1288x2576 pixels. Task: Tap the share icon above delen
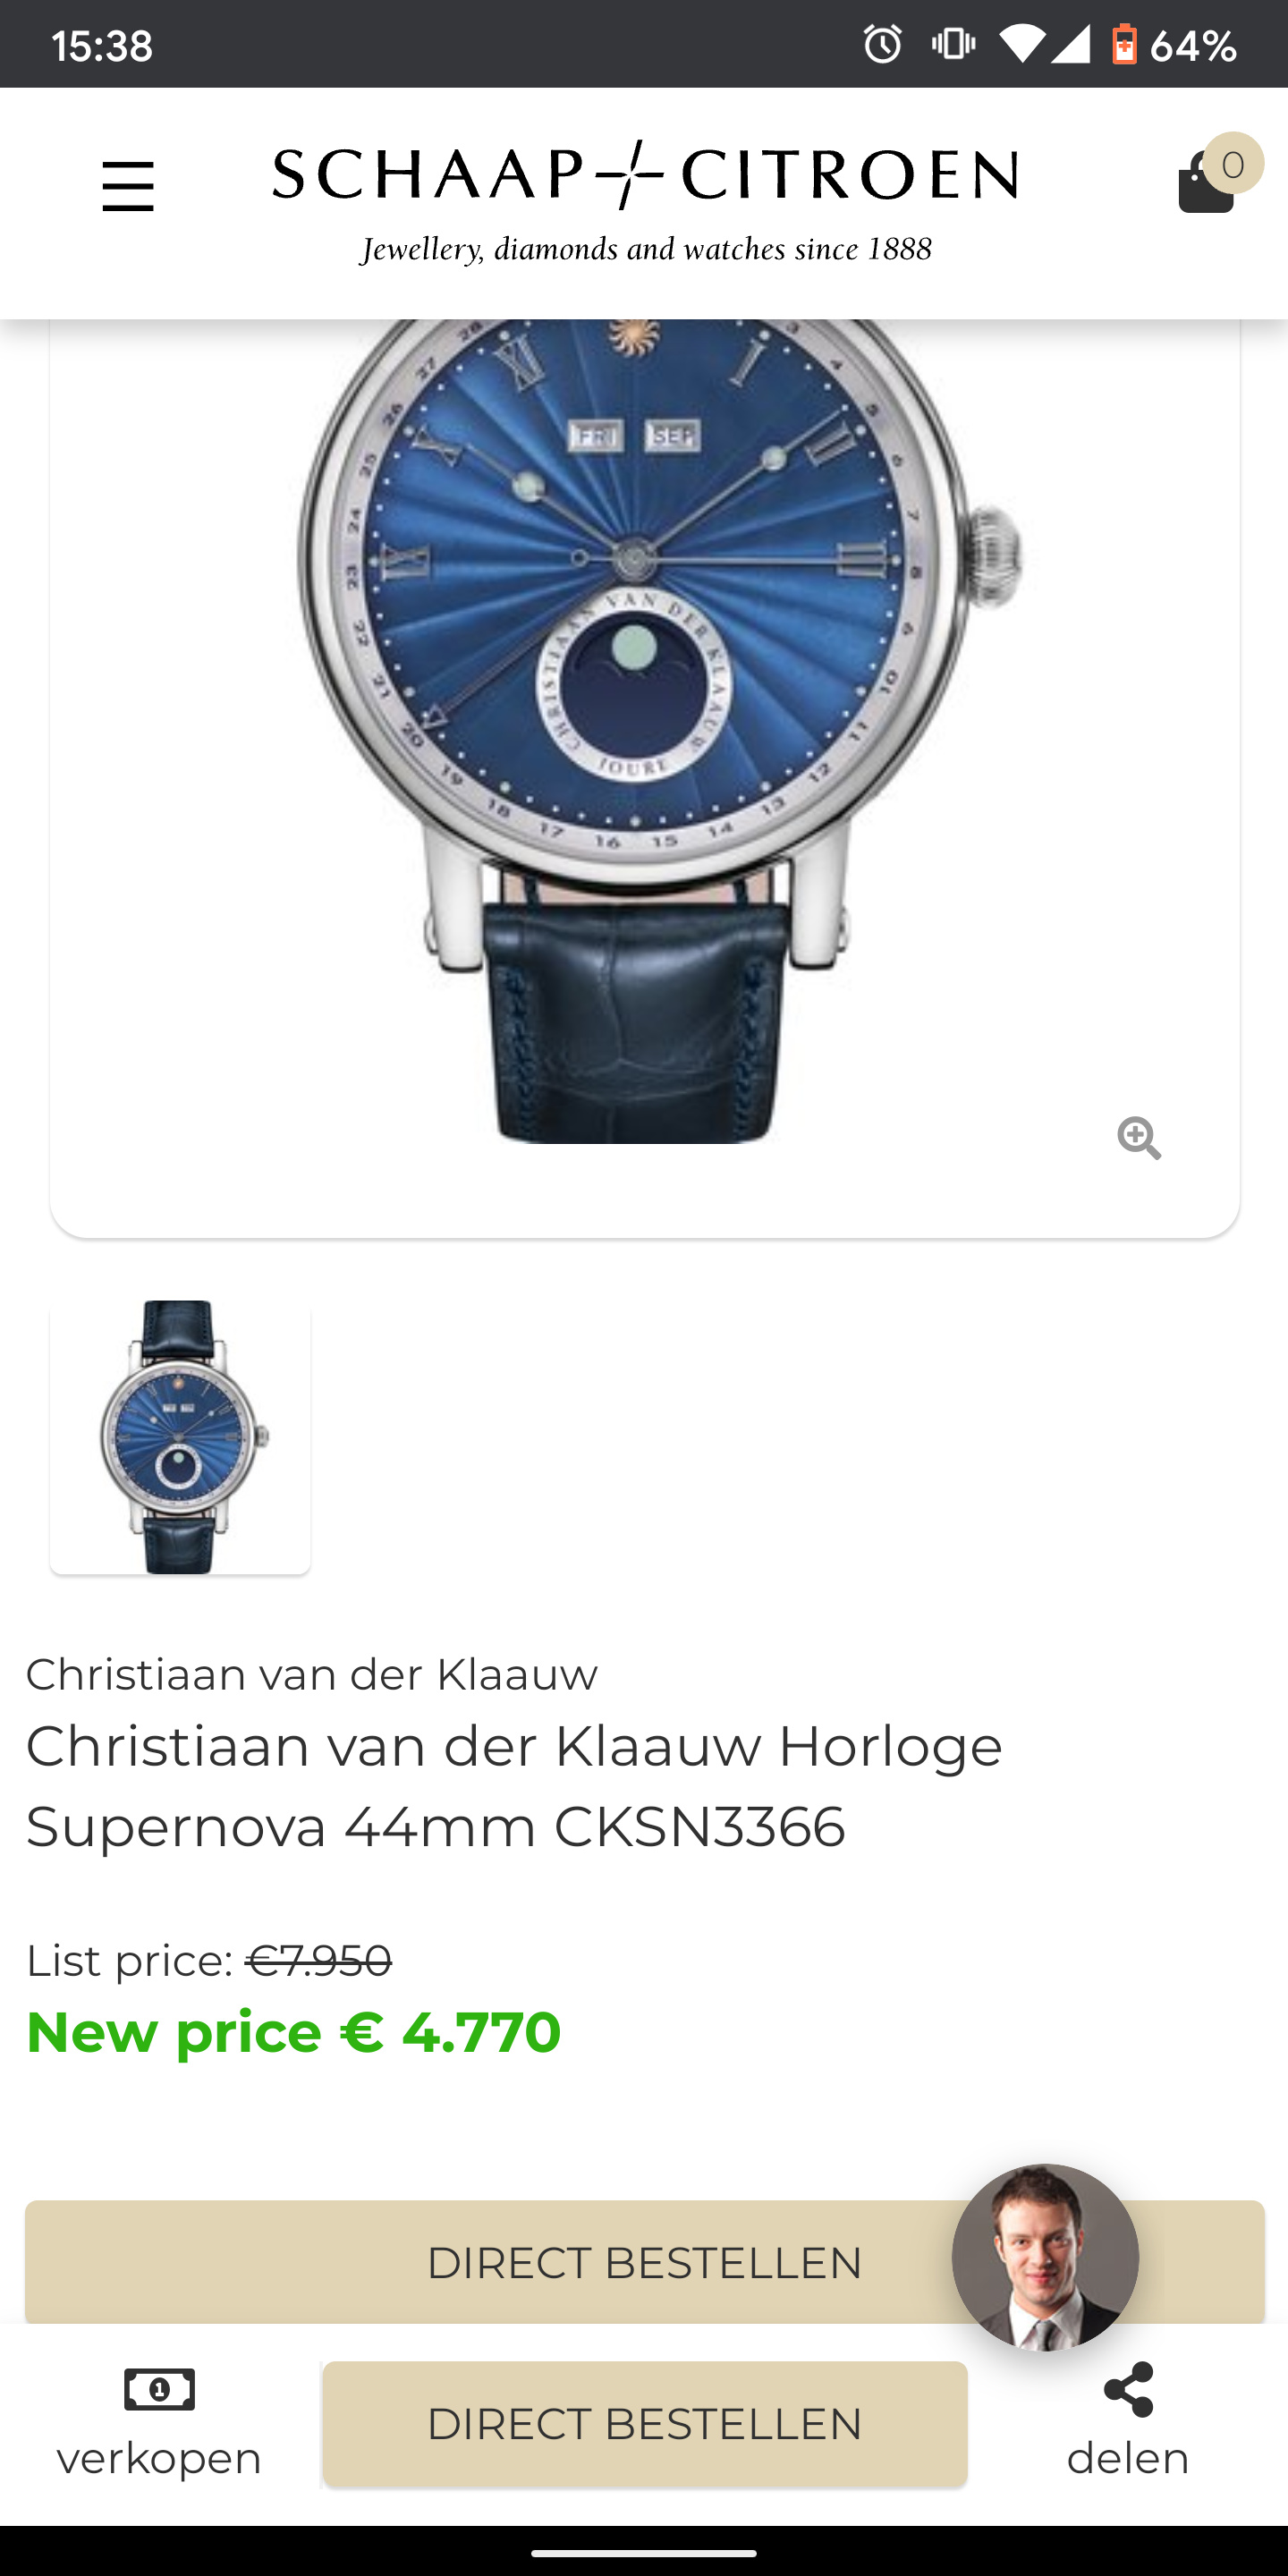pos(1128,2389)
